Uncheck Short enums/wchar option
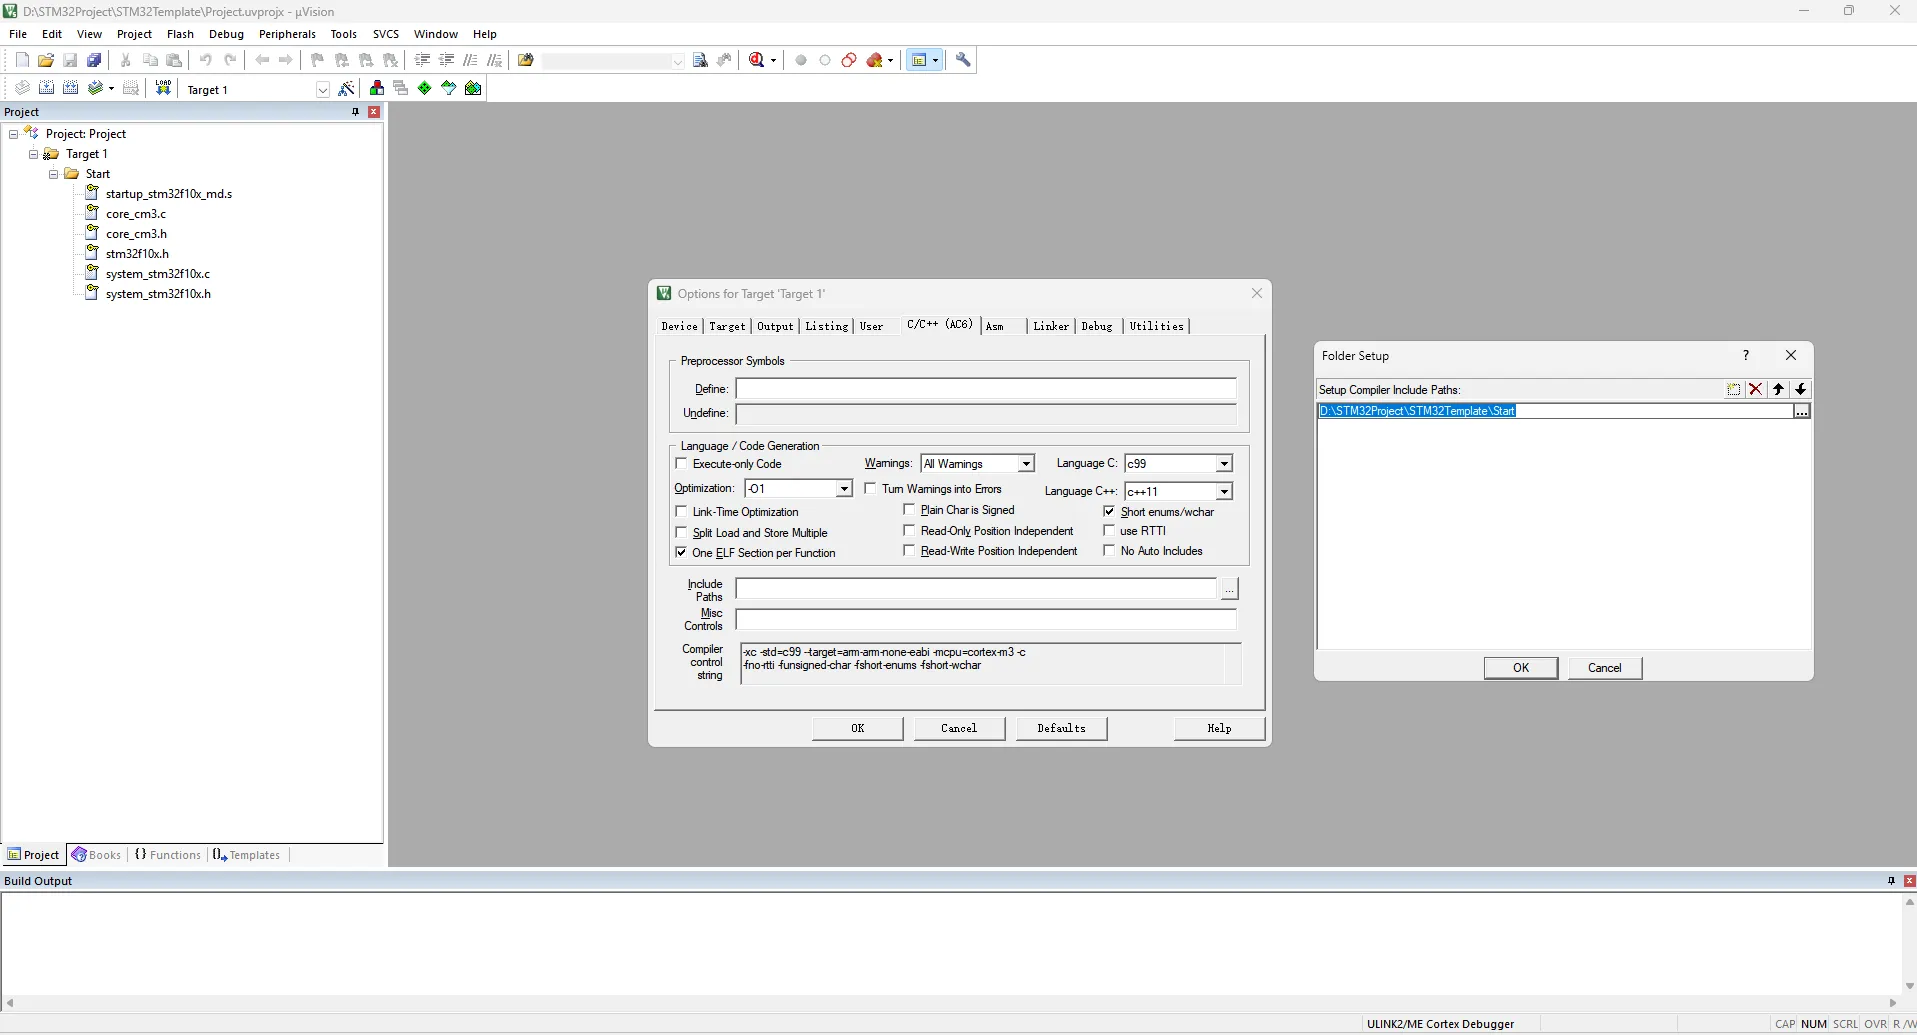1917x1035 pixels. 1109,512
